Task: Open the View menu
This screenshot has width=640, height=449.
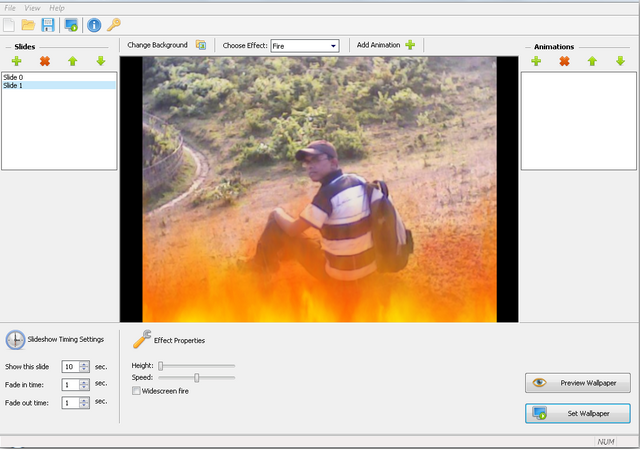Action: 33,7
